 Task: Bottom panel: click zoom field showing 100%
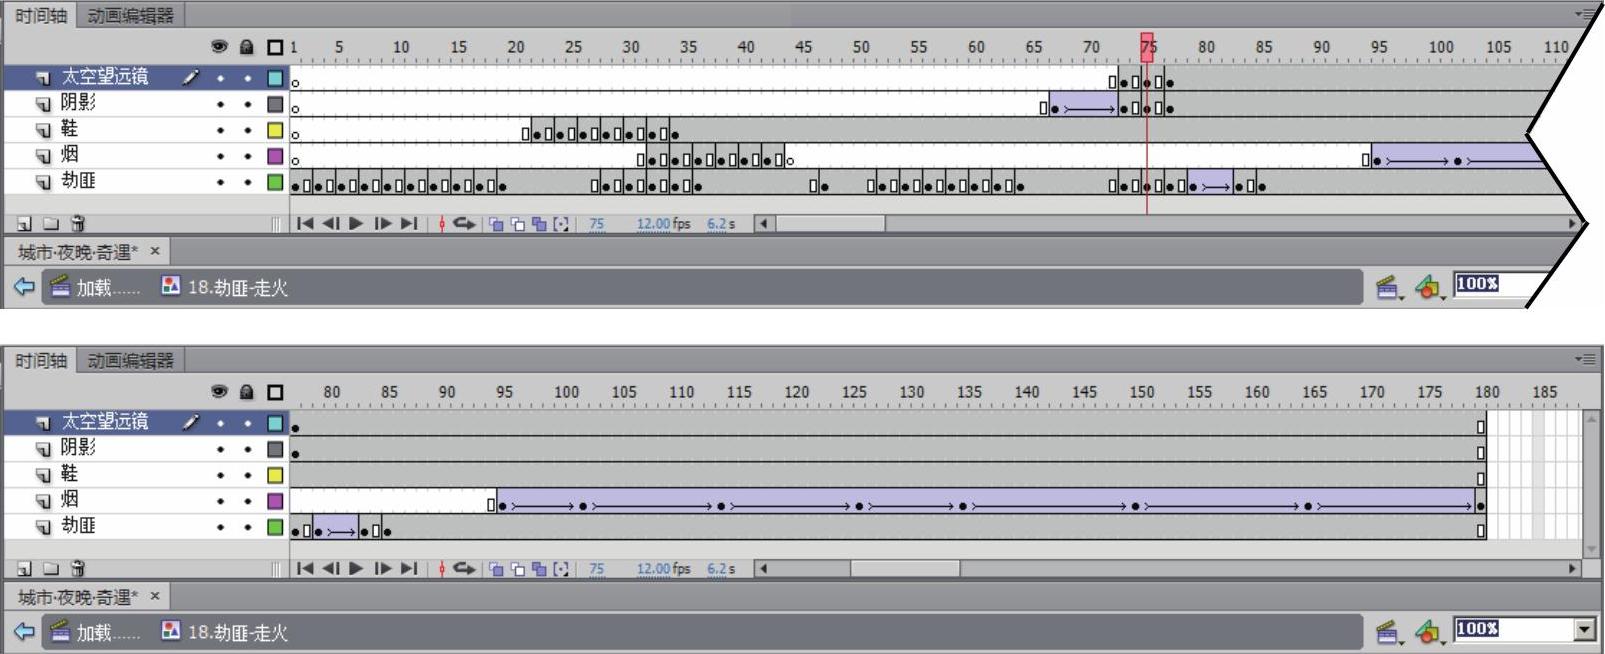(x=1514, y=630)
